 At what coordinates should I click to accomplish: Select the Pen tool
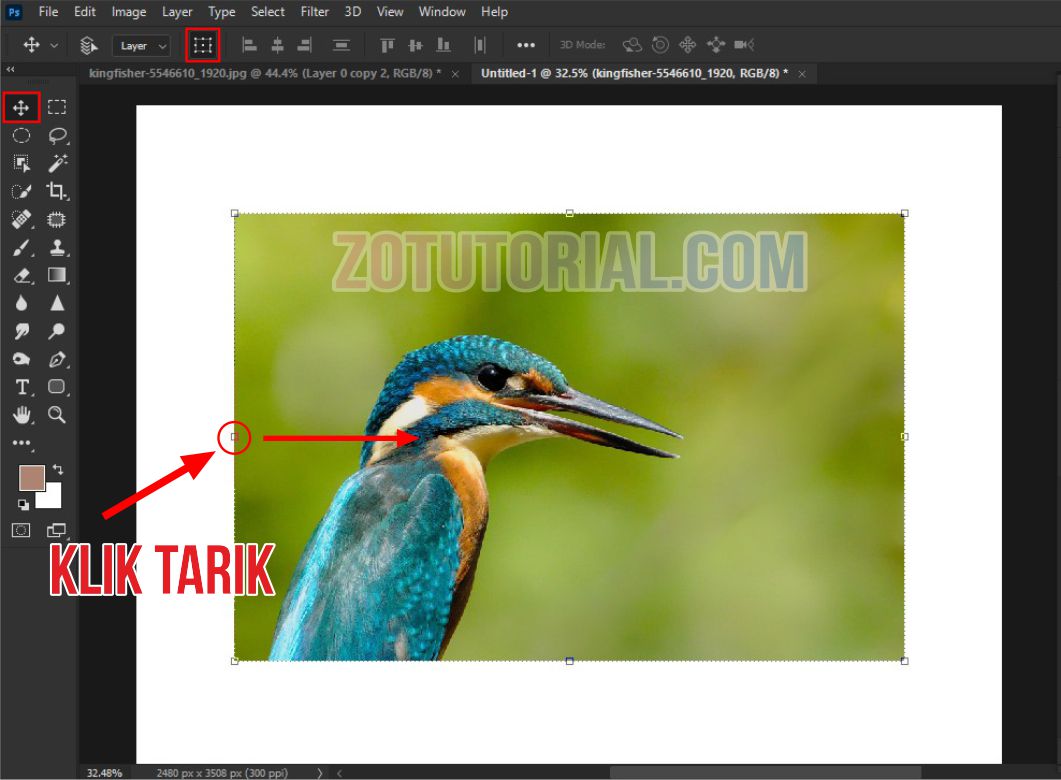(x=58, y=359)
